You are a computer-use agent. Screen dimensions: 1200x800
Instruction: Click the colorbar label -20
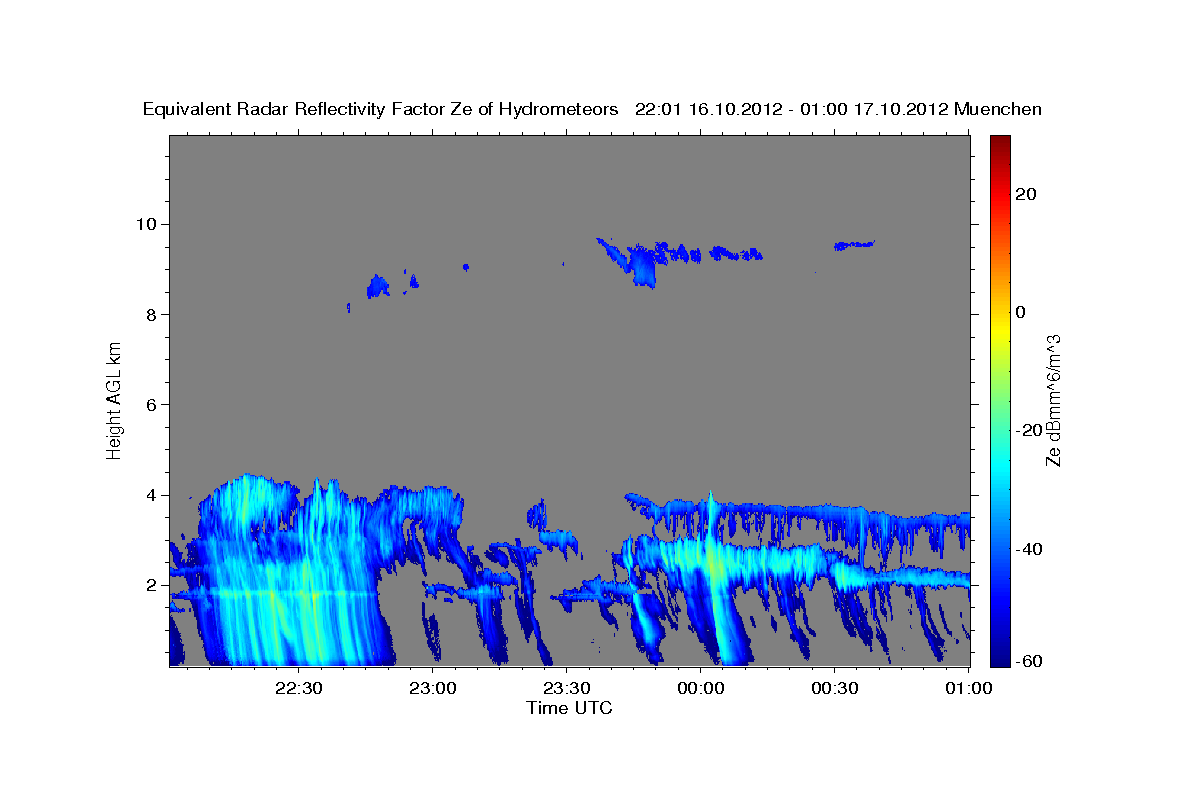[1029, 430]
